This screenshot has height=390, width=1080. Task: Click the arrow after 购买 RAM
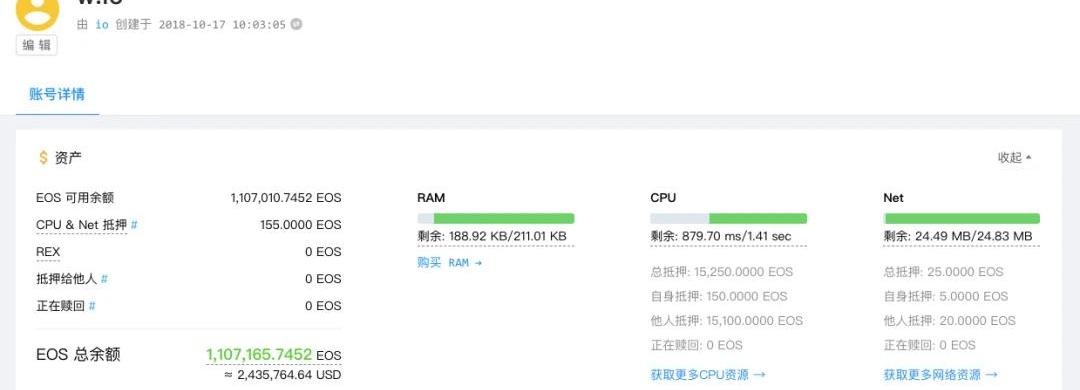[x=478, y=263]
